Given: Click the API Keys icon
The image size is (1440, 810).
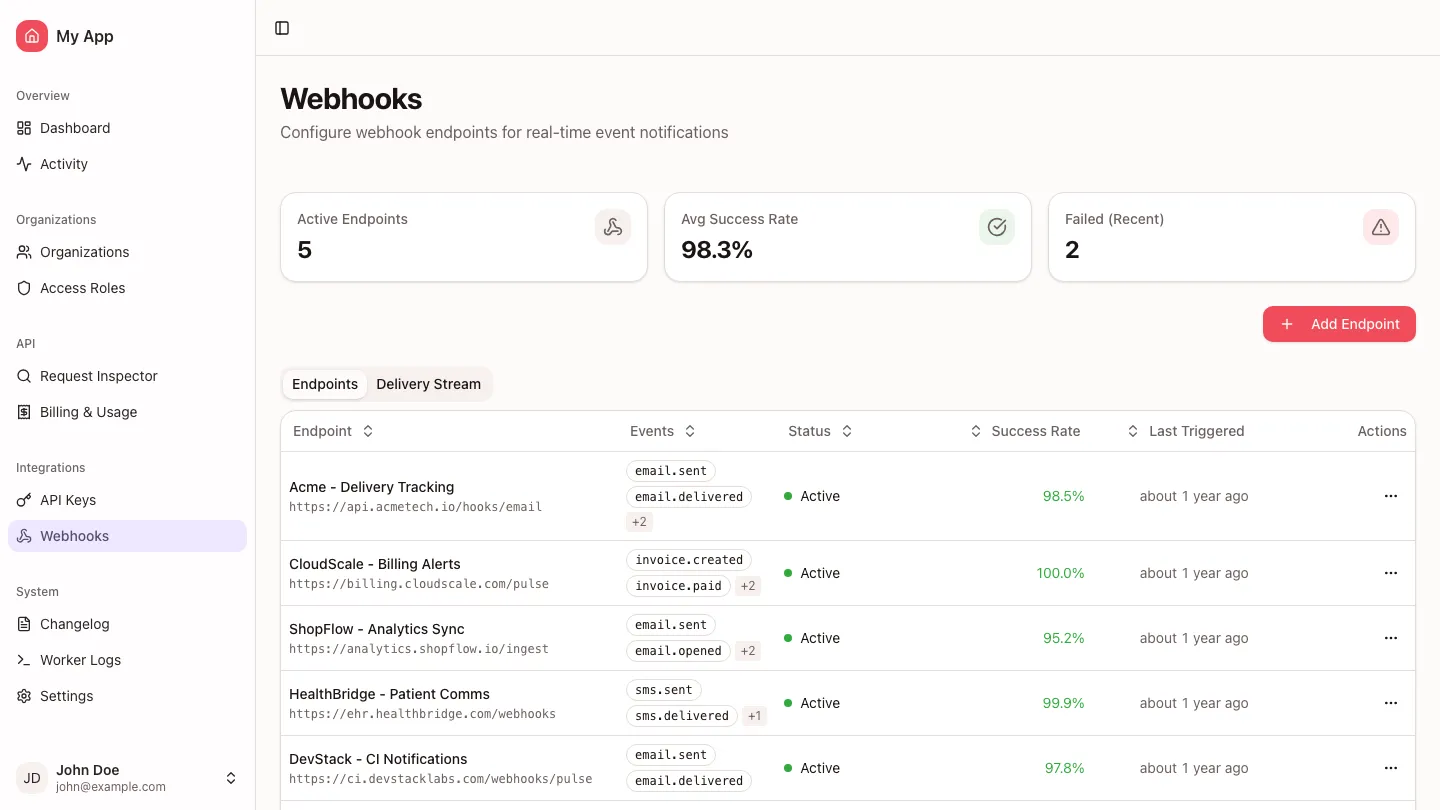Looking at the screenshot, I should (24, 500).
